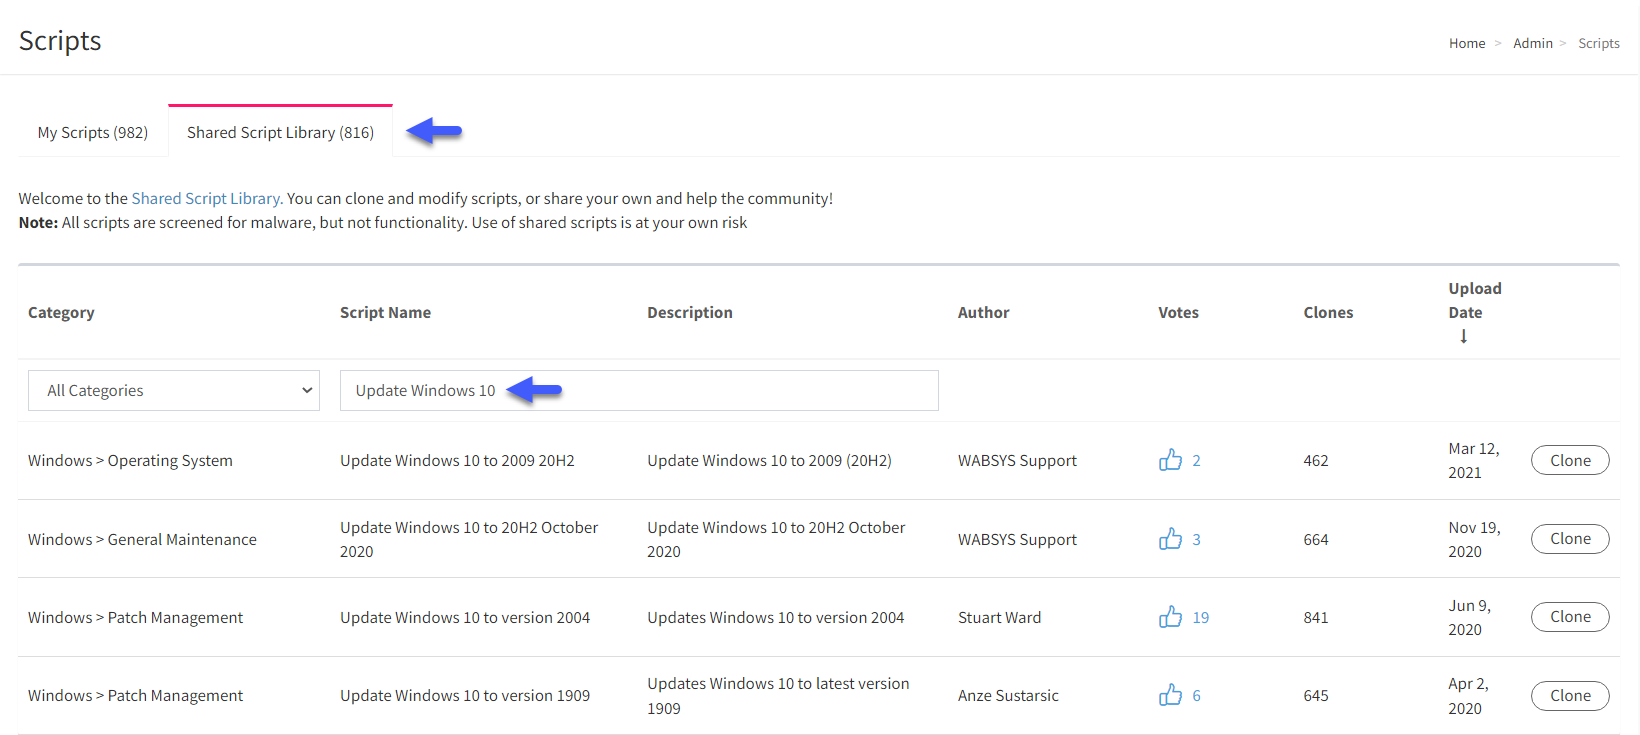Clone the version 2004 update script
Image resolution: width=1640 pixels, height=735 pixels.
tap(1570, 617)
